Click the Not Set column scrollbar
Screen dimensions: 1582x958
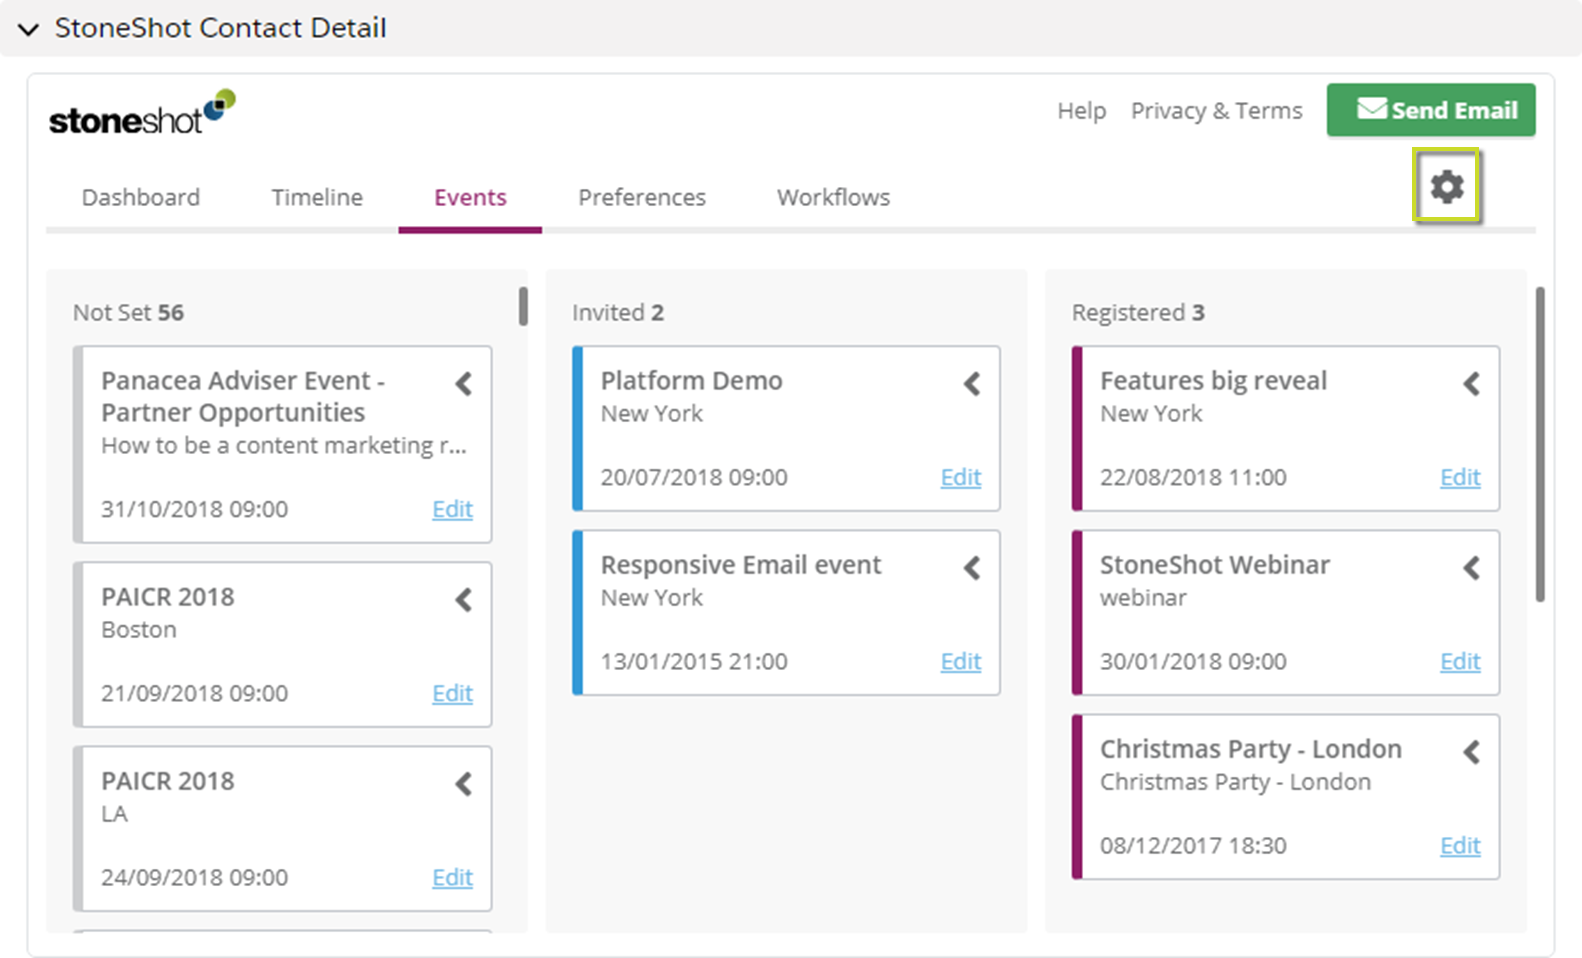pyautogui.click(x=523, y=306)
